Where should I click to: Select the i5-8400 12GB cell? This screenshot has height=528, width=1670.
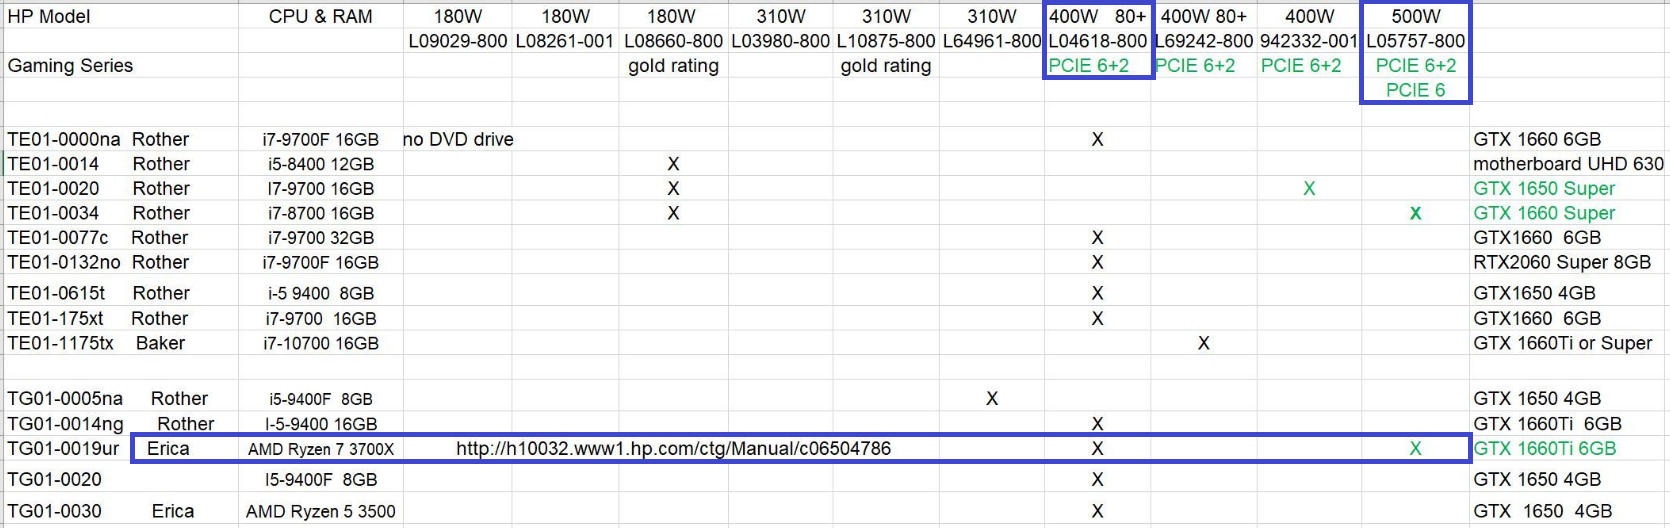pyautogui.click(x=320, y=164)
